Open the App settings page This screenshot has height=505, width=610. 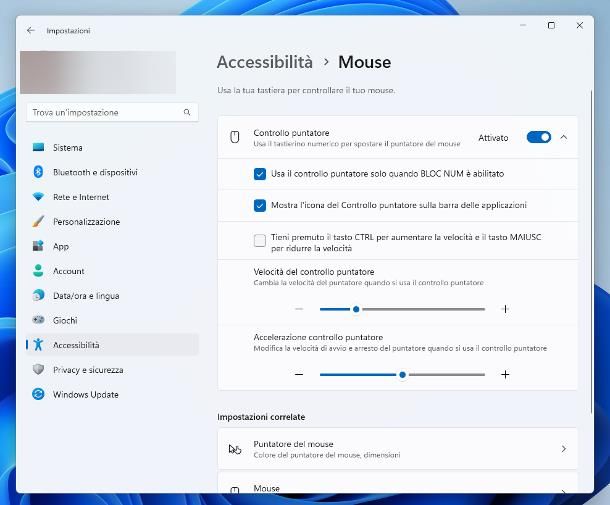point(112,246)
